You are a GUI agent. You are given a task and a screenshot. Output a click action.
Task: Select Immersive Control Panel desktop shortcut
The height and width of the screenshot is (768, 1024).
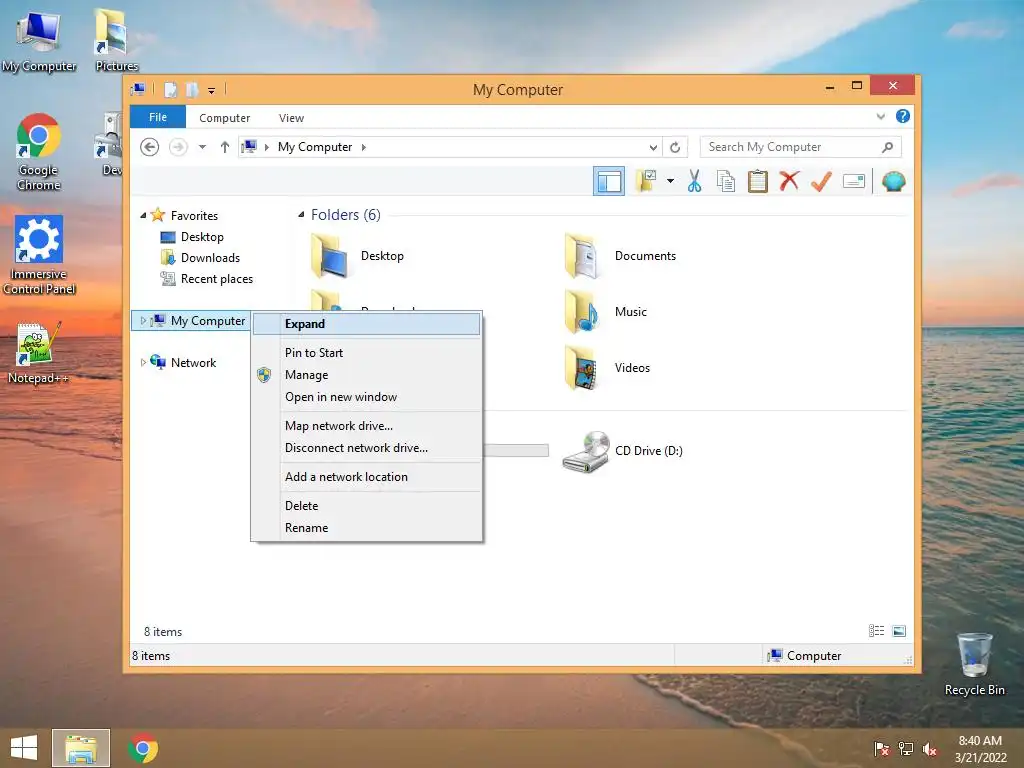click(38, 255)
